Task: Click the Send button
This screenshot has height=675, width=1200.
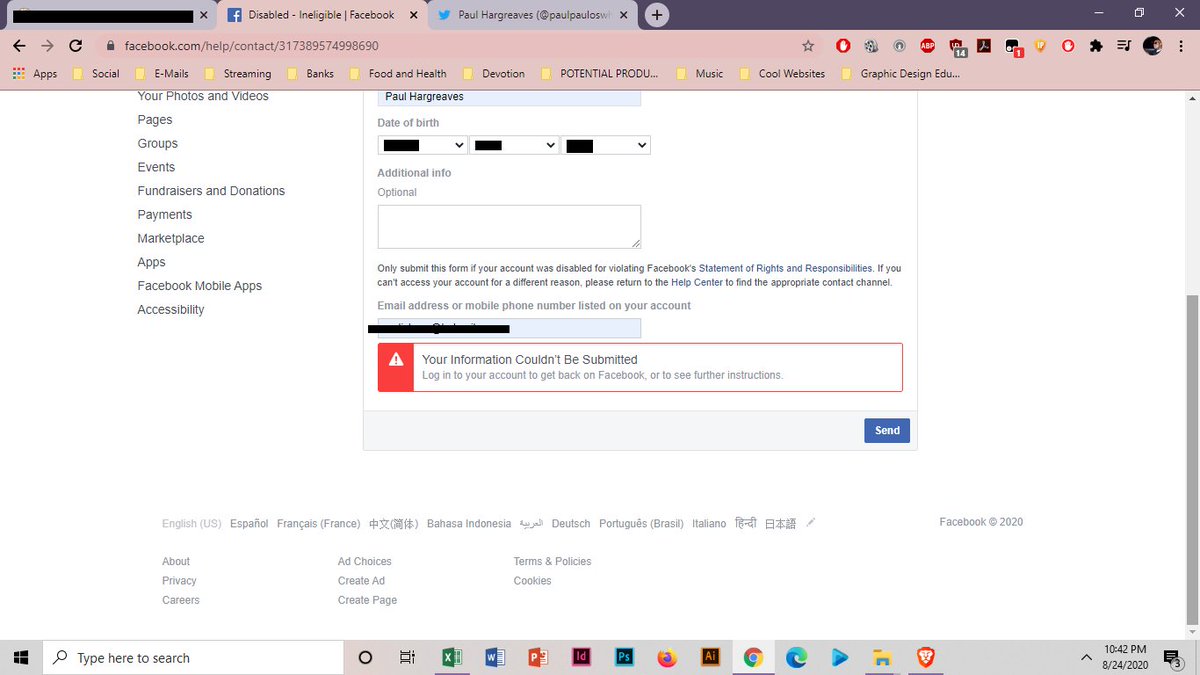Action: click(x=887, y=430)
